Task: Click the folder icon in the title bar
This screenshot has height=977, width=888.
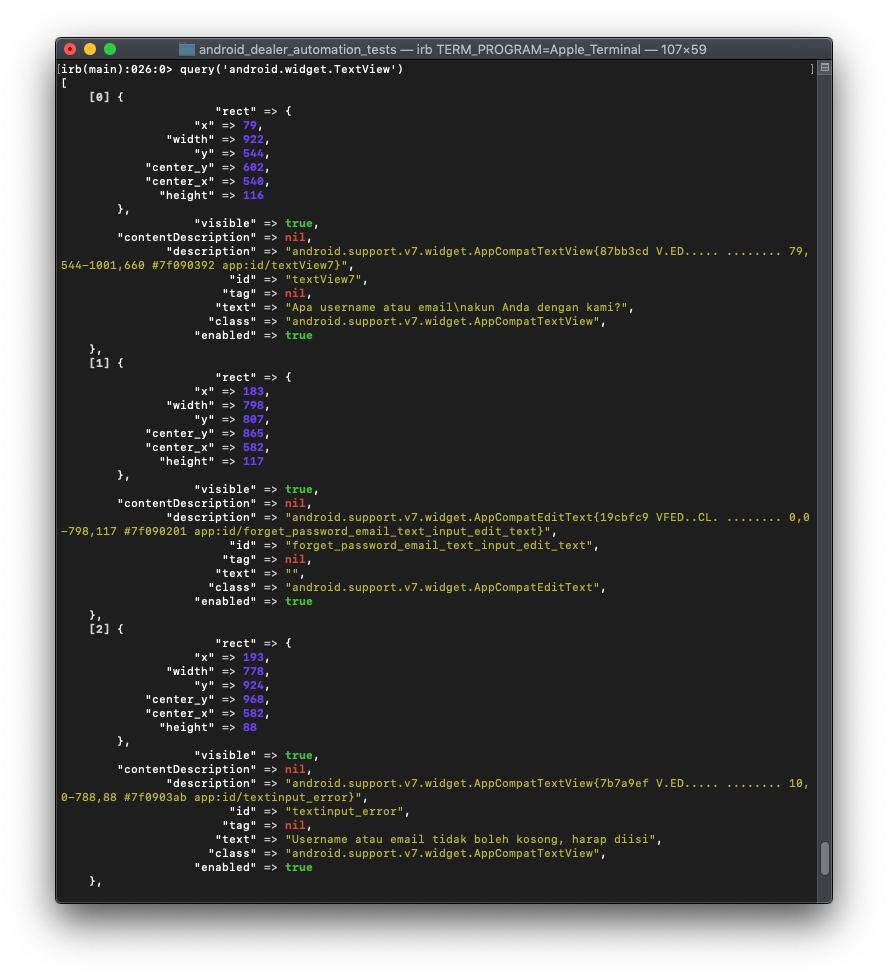Action: (x=186, y=49)
